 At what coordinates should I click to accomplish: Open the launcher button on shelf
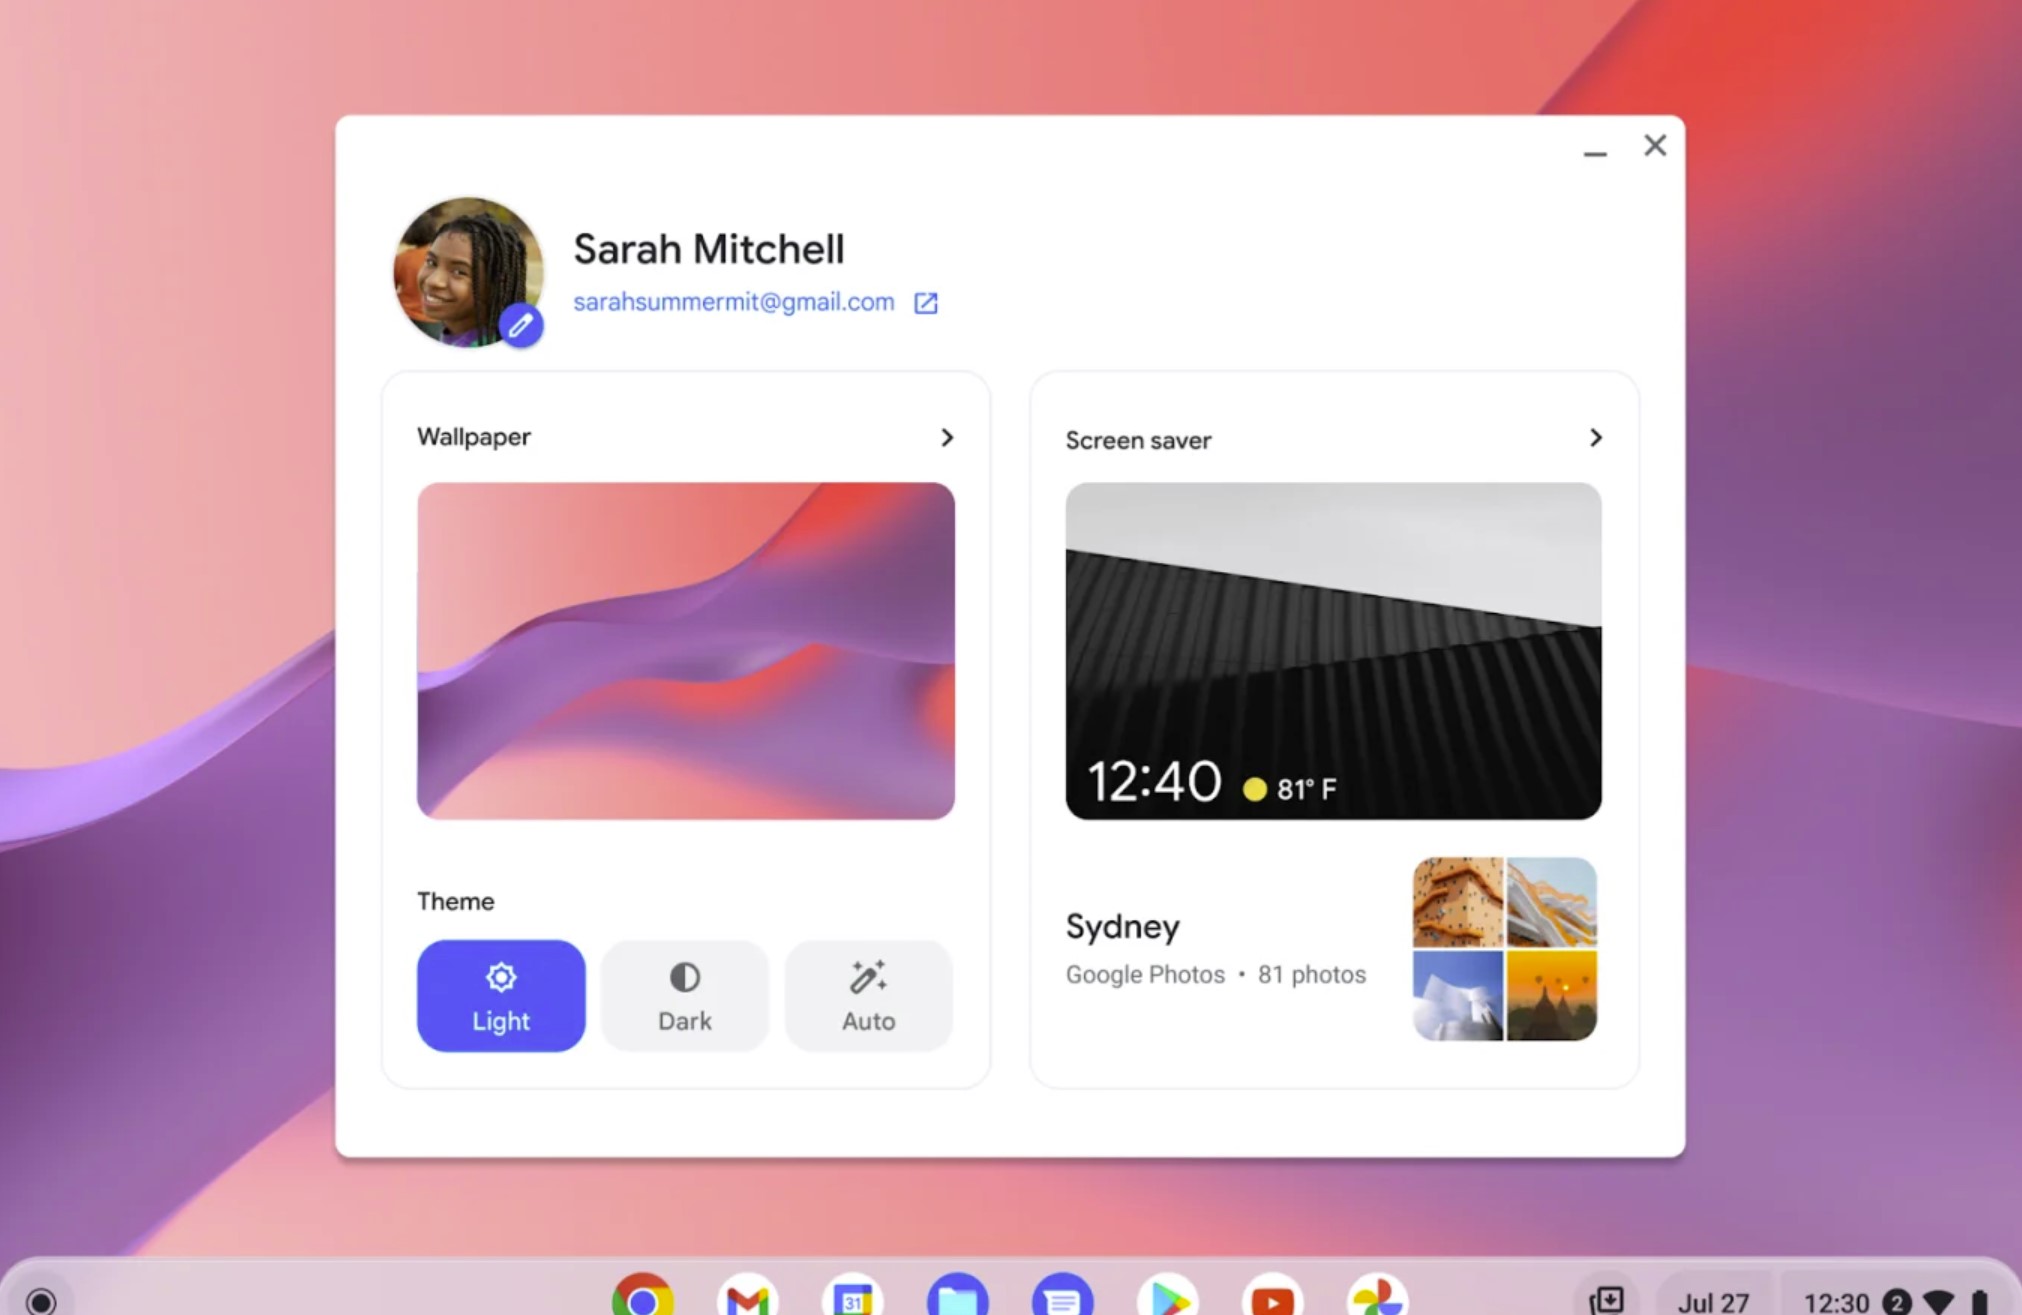tap(41, 1301)
